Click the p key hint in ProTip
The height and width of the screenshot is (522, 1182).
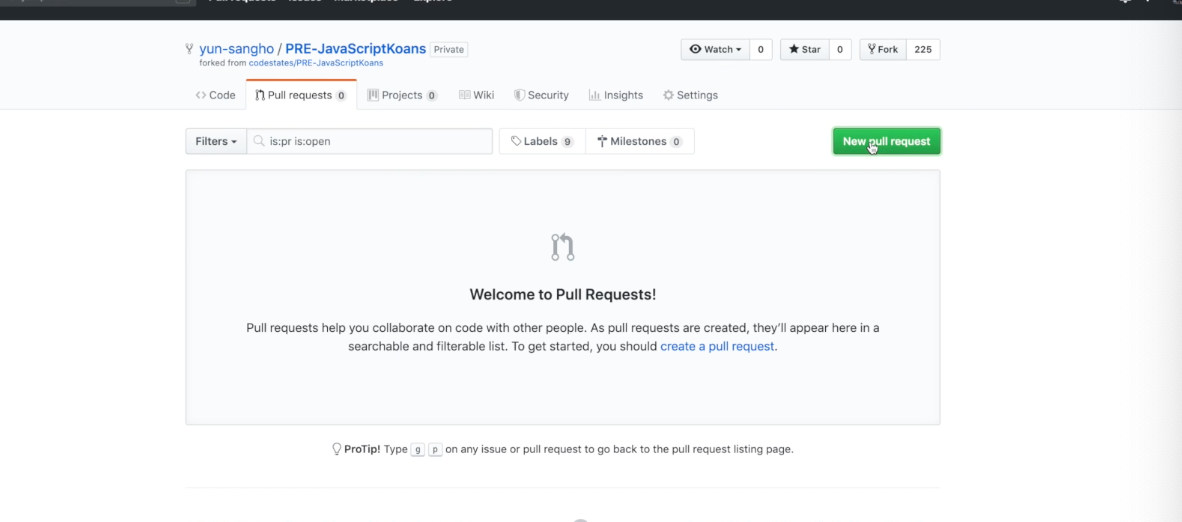click(x=436, y=450)
